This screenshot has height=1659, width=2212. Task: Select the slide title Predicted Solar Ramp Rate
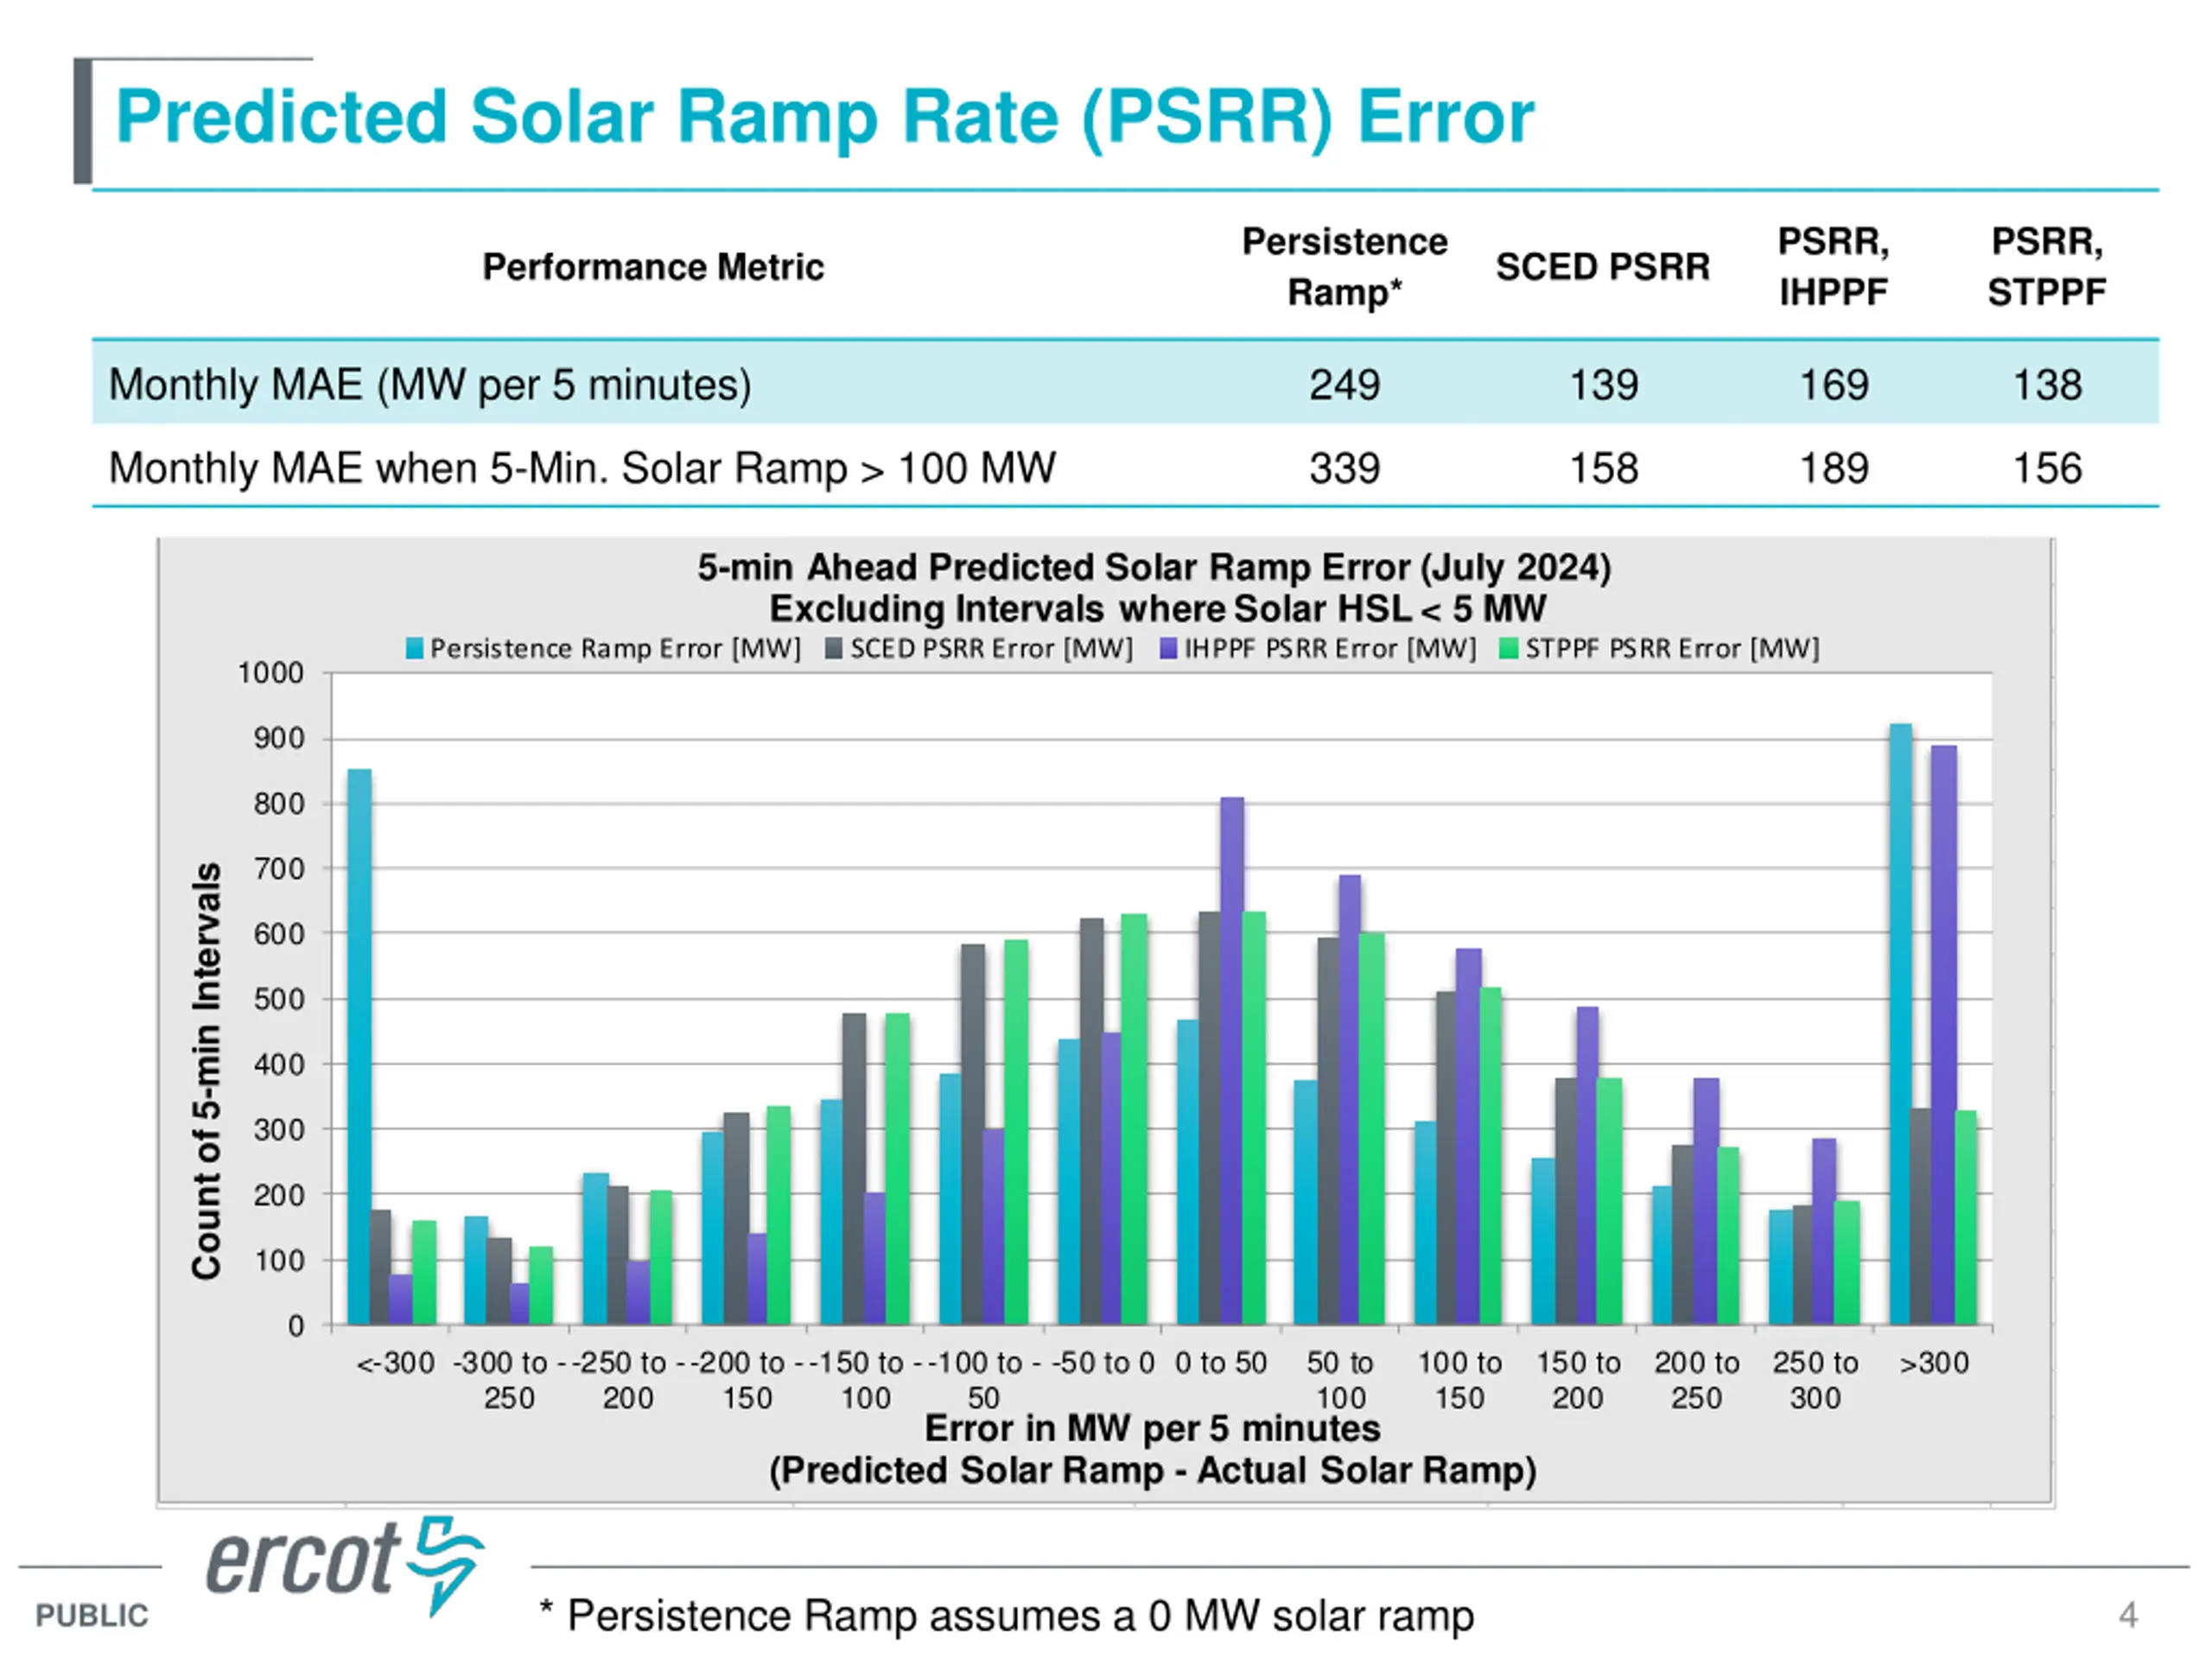[x=825, y=117]
